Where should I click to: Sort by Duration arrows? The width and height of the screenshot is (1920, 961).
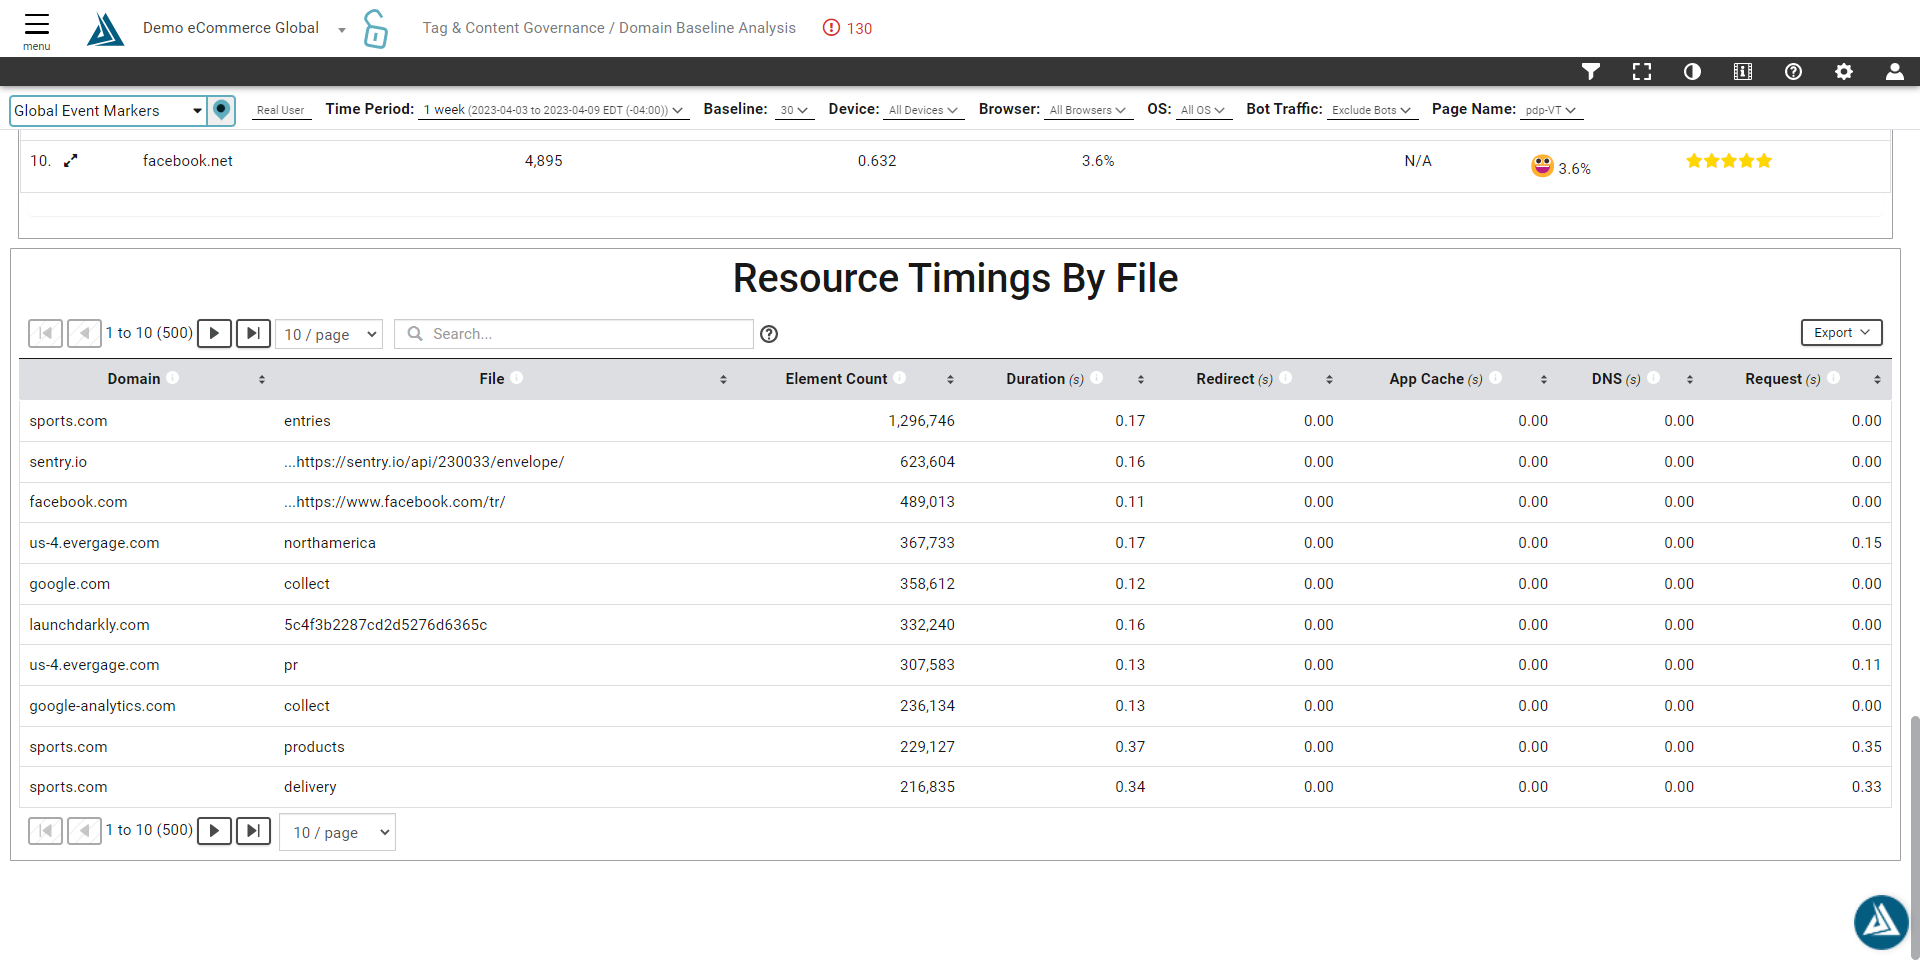coord(1141,379)
